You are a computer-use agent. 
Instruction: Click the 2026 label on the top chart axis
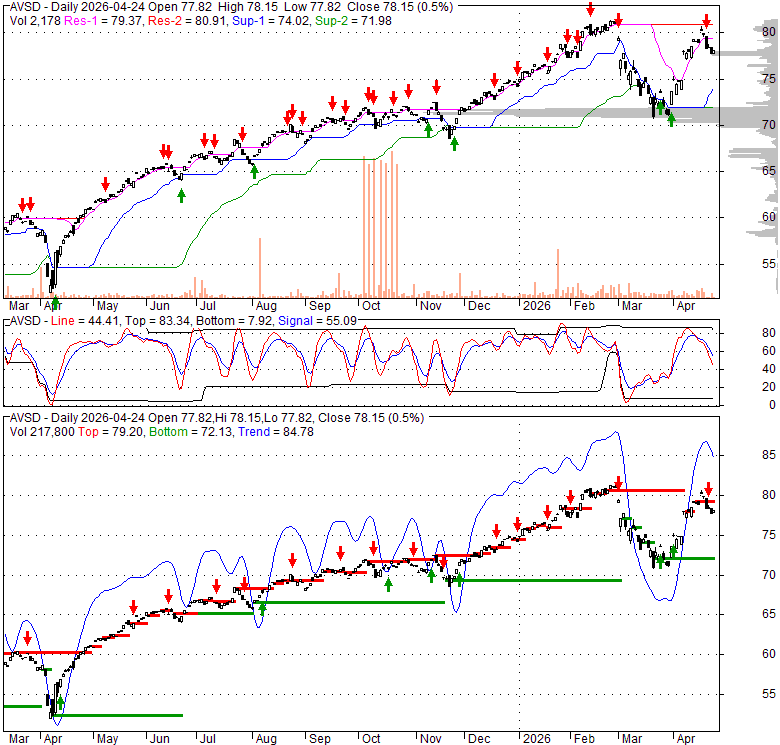click(x=530, y=306)
